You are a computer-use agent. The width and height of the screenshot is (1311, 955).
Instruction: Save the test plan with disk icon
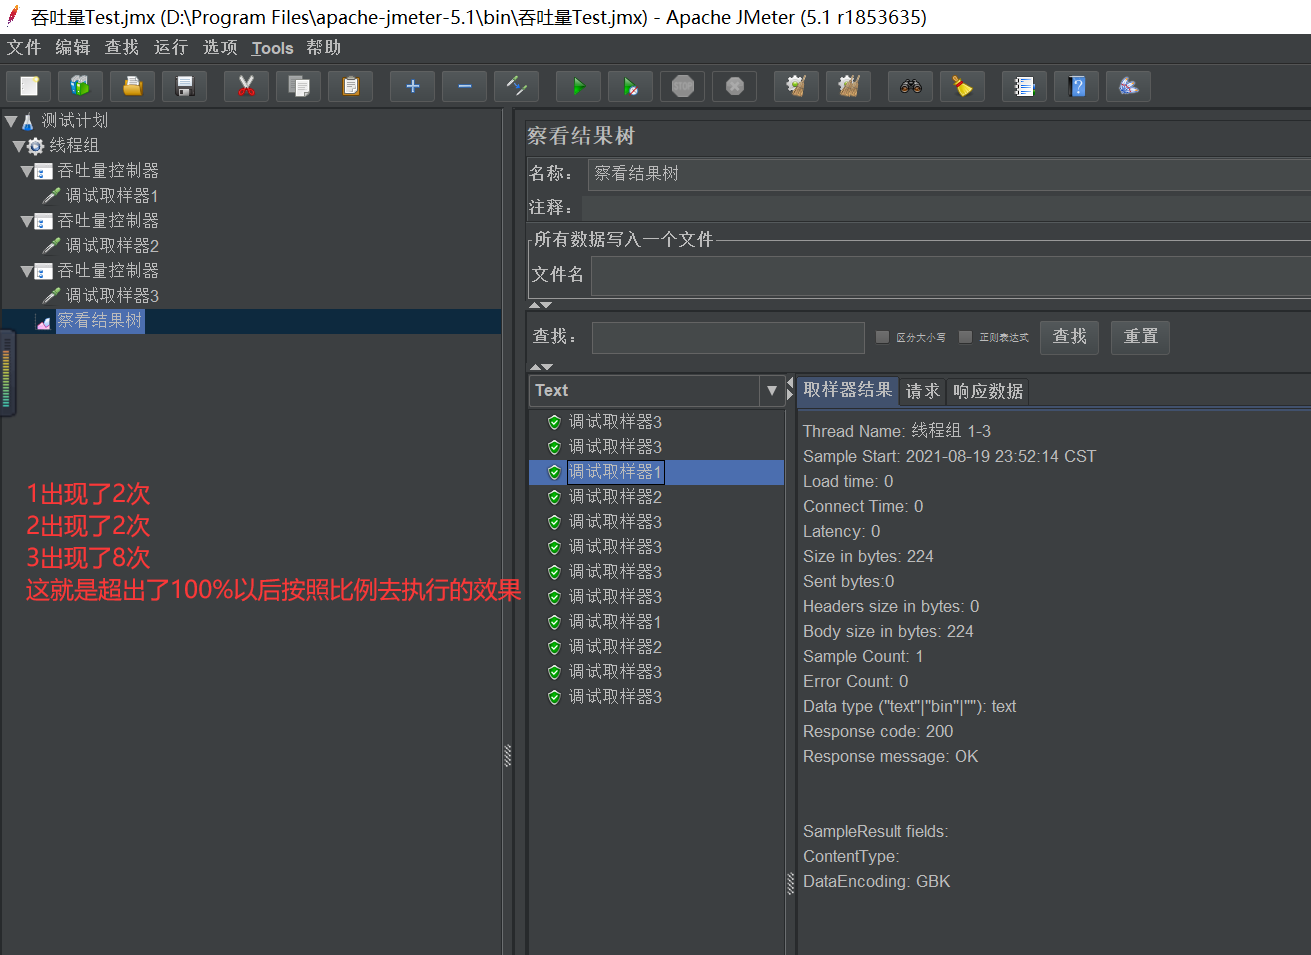click(x=184, y=86)
